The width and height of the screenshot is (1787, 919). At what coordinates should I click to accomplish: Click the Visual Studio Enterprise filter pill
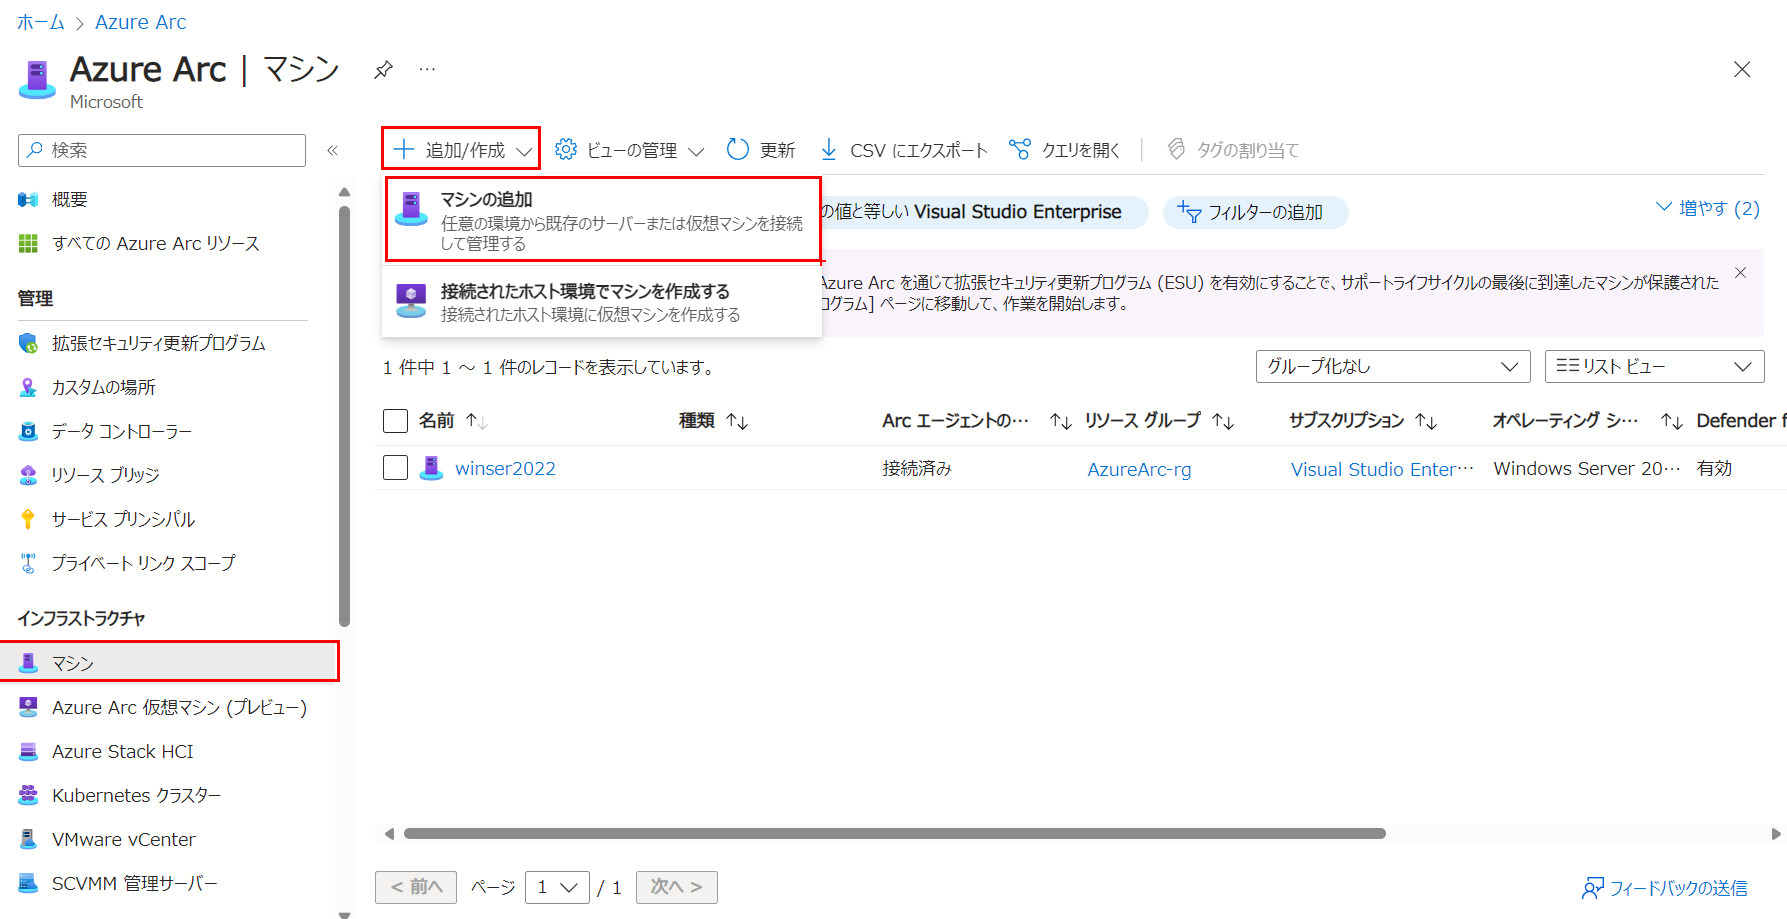pos(985,212)
